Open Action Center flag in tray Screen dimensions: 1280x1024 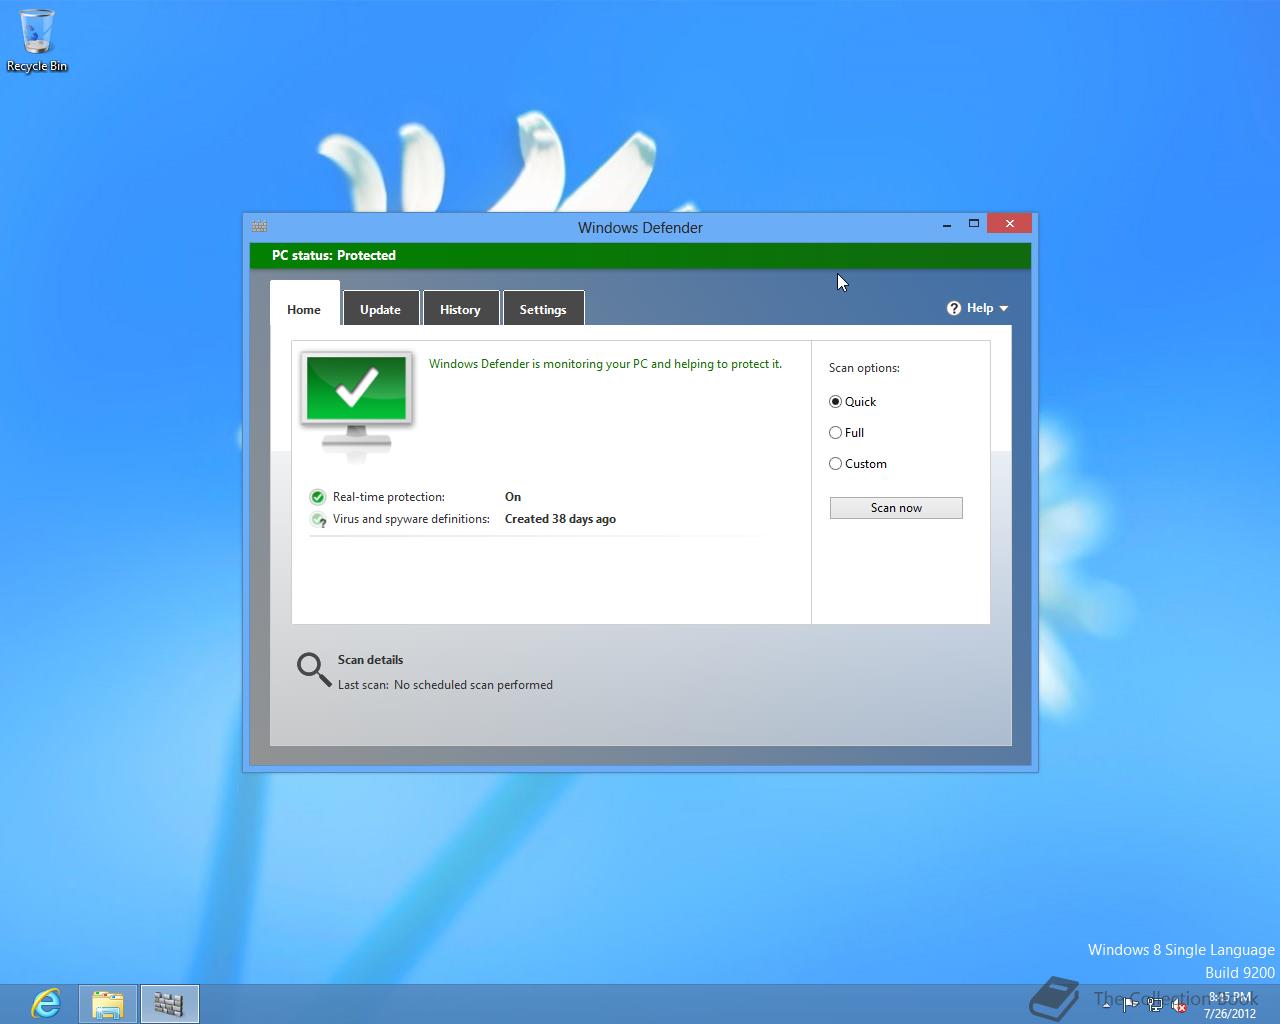pyautogui.click(x=1130, y=1004)
